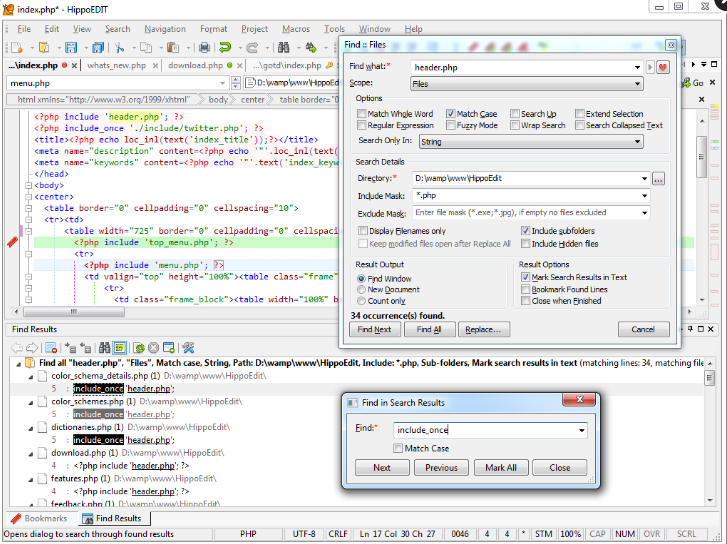Uncheck Include subfolders

coord(525,231)
